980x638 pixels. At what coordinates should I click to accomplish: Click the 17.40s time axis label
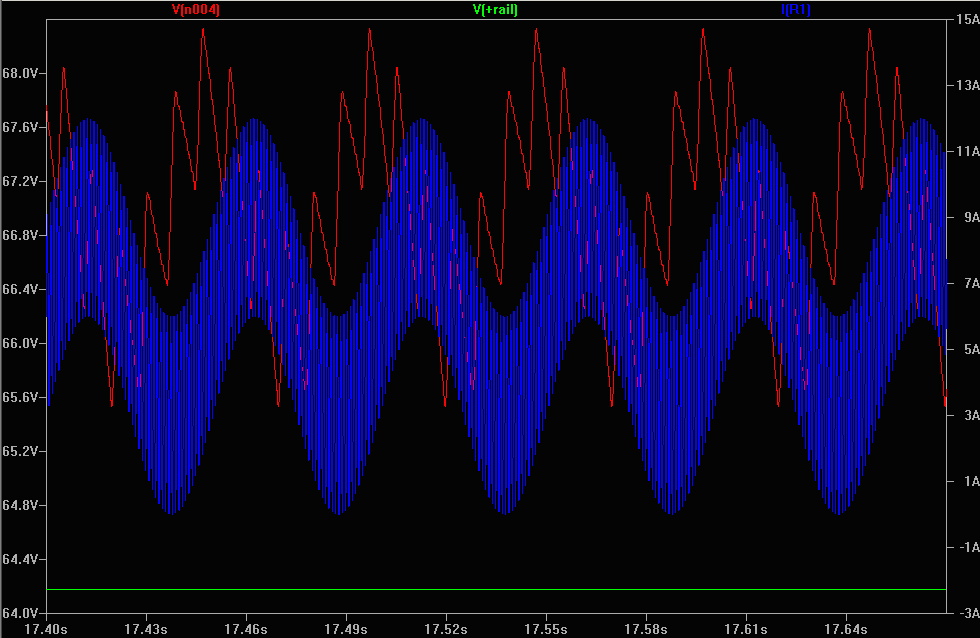point(46,629)
